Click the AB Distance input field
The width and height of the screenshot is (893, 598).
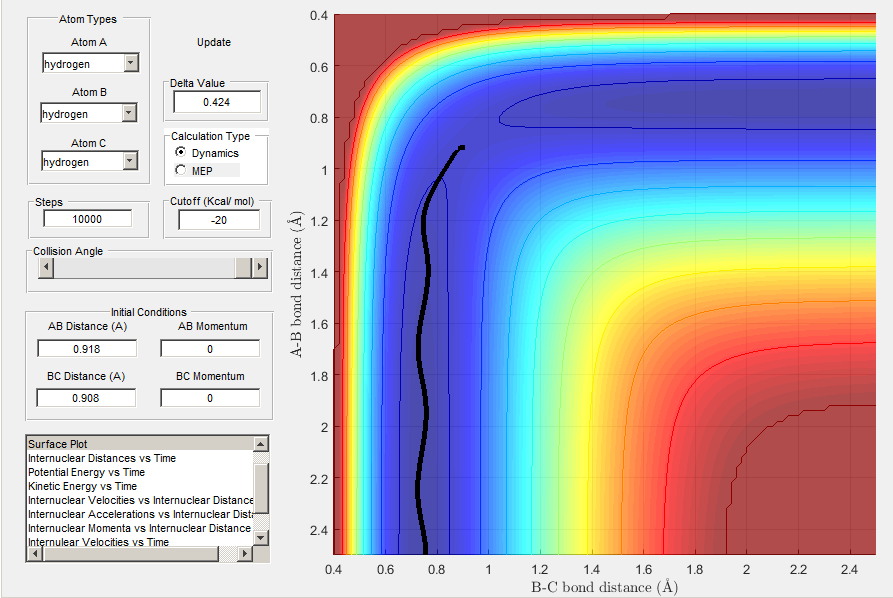click(87, 349)
